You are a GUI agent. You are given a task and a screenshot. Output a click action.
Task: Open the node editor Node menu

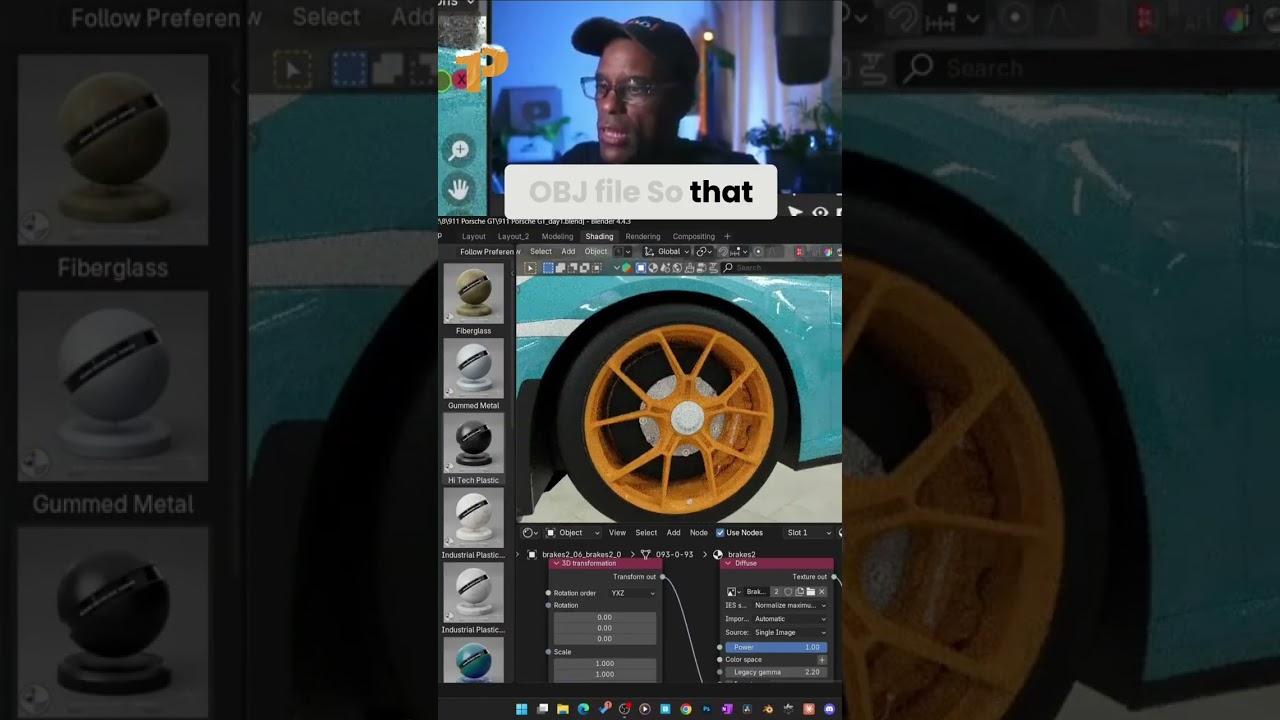(x=699, y=532)
